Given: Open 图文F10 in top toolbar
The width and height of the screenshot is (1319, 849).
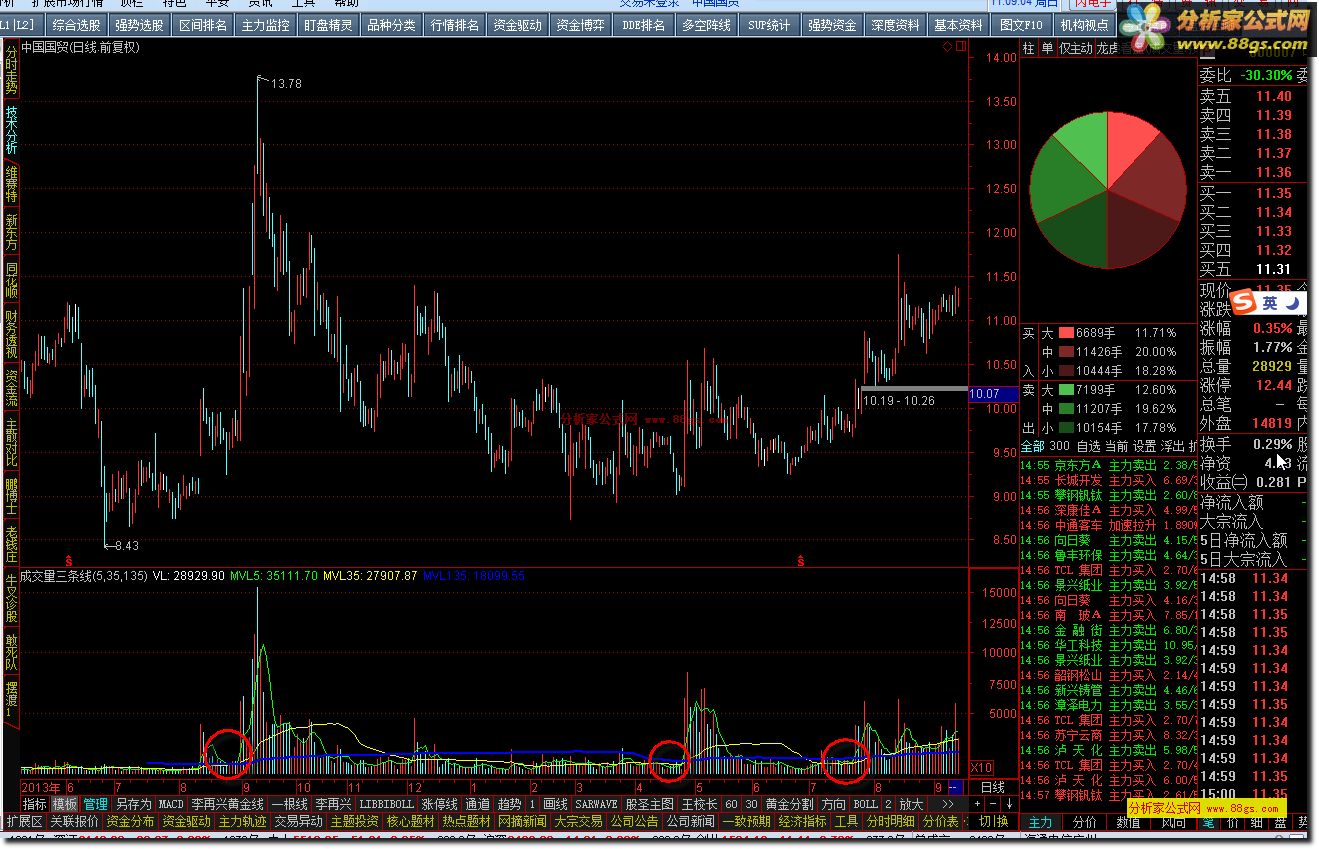Looking at the screenshot, I should coord(1021,25).
